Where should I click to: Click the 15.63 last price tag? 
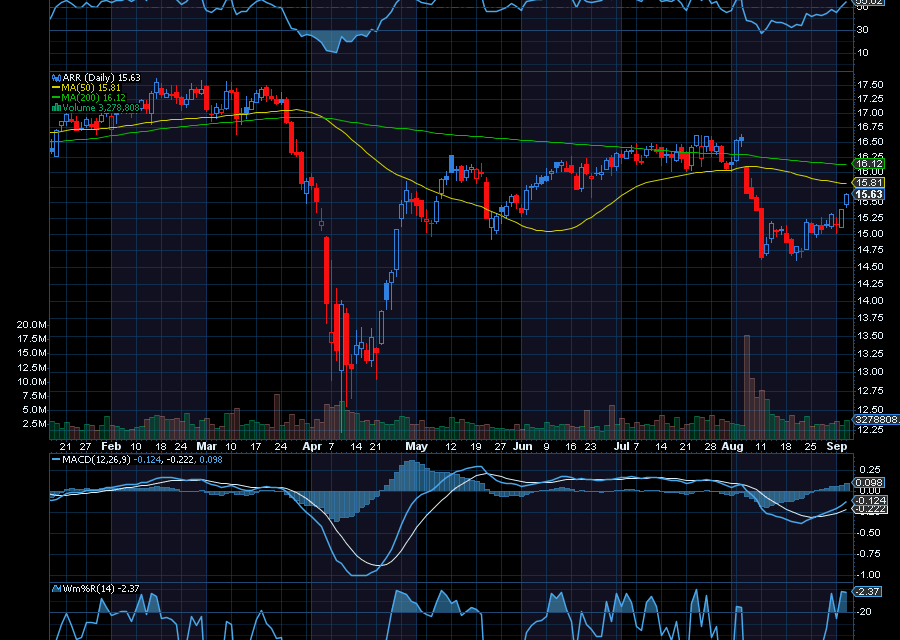point(869,195)
